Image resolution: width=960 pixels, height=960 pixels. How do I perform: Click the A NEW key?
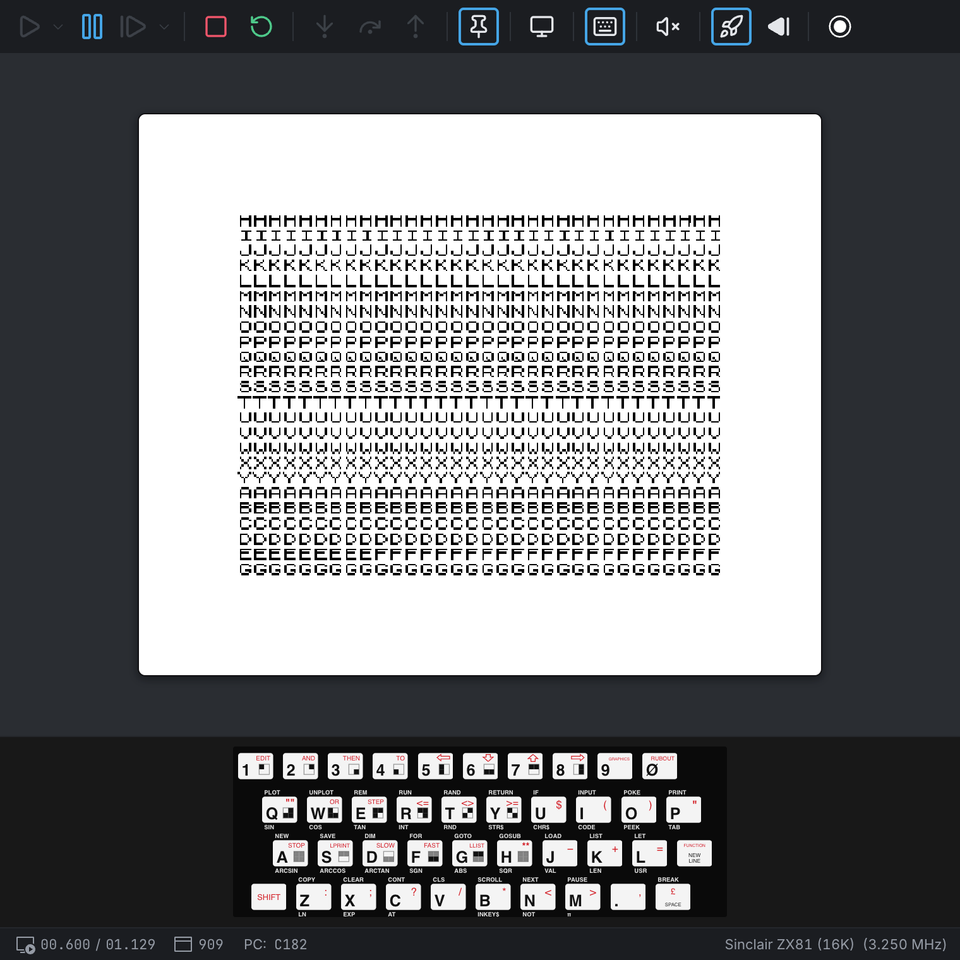[290, 853]
